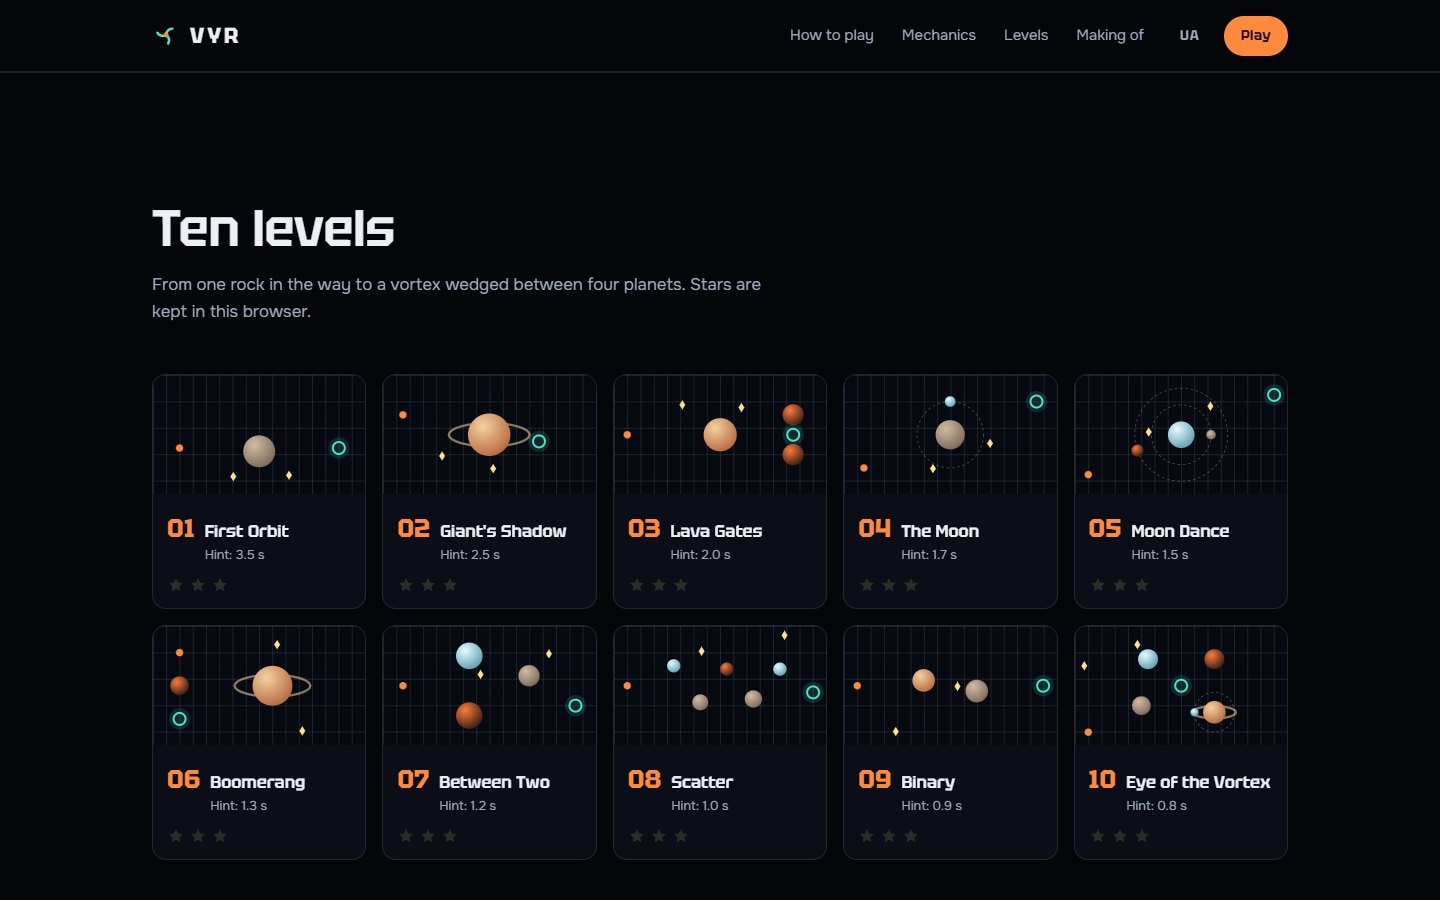Viewport: 1440px width, 900px height.
Task: Click the ringed planet in Giant's Shadow preview
Action: click(x=489, y=435)
